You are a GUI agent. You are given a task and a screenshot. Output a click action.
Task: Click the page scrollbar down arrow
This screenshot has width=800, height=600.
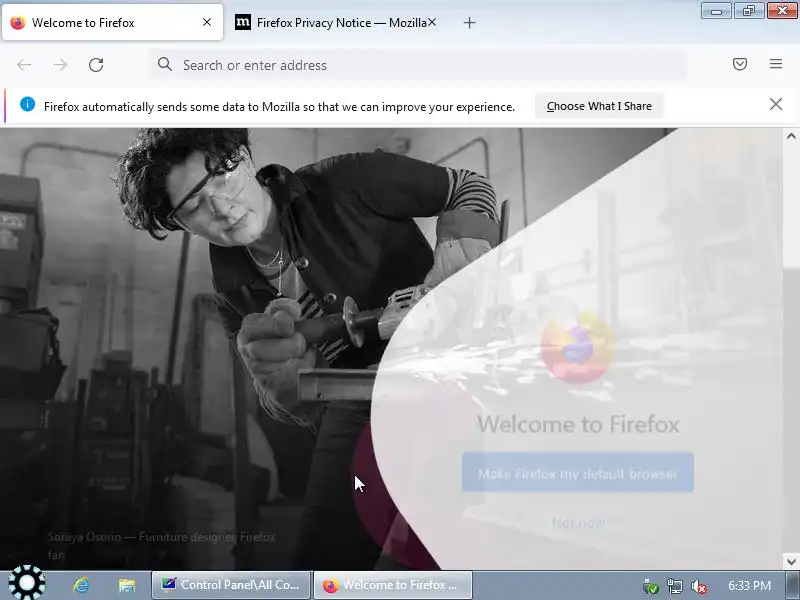791,562
